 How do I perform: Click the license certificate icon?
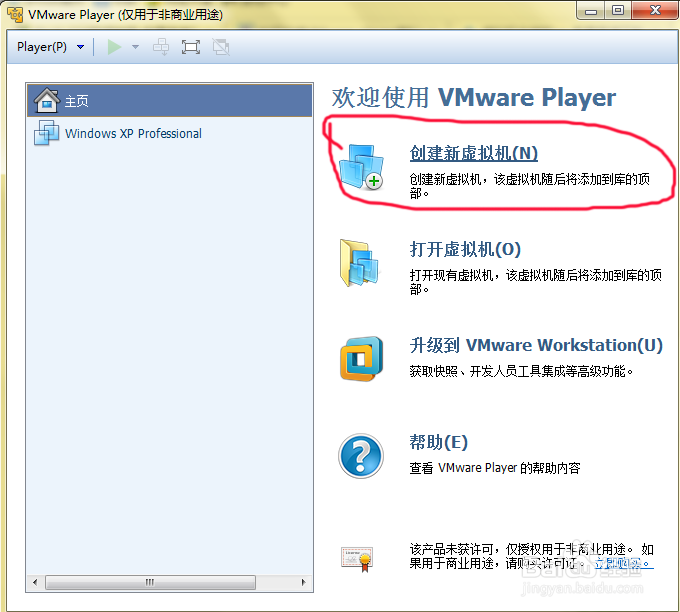(x=357, y=559)
